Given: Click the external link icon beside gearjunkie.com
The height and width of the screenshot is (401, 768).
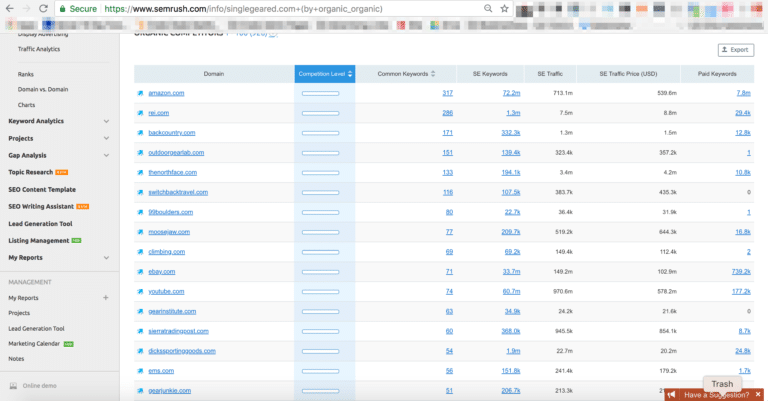Looking at the screenshot, I should pyautogui.click(x=140, y=391).
